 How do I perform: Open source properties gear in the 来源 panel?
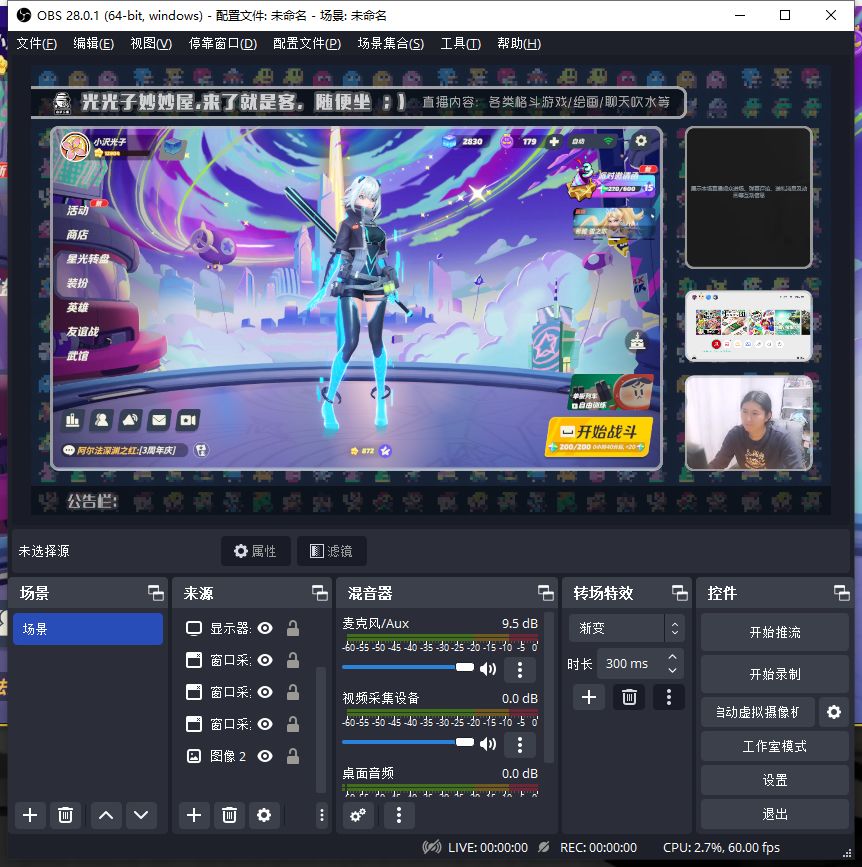point(264,815)
